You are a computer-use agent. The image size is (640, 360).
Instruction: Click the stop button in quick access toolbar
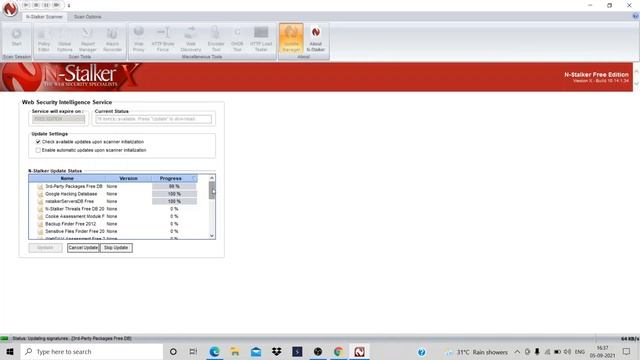36,5
